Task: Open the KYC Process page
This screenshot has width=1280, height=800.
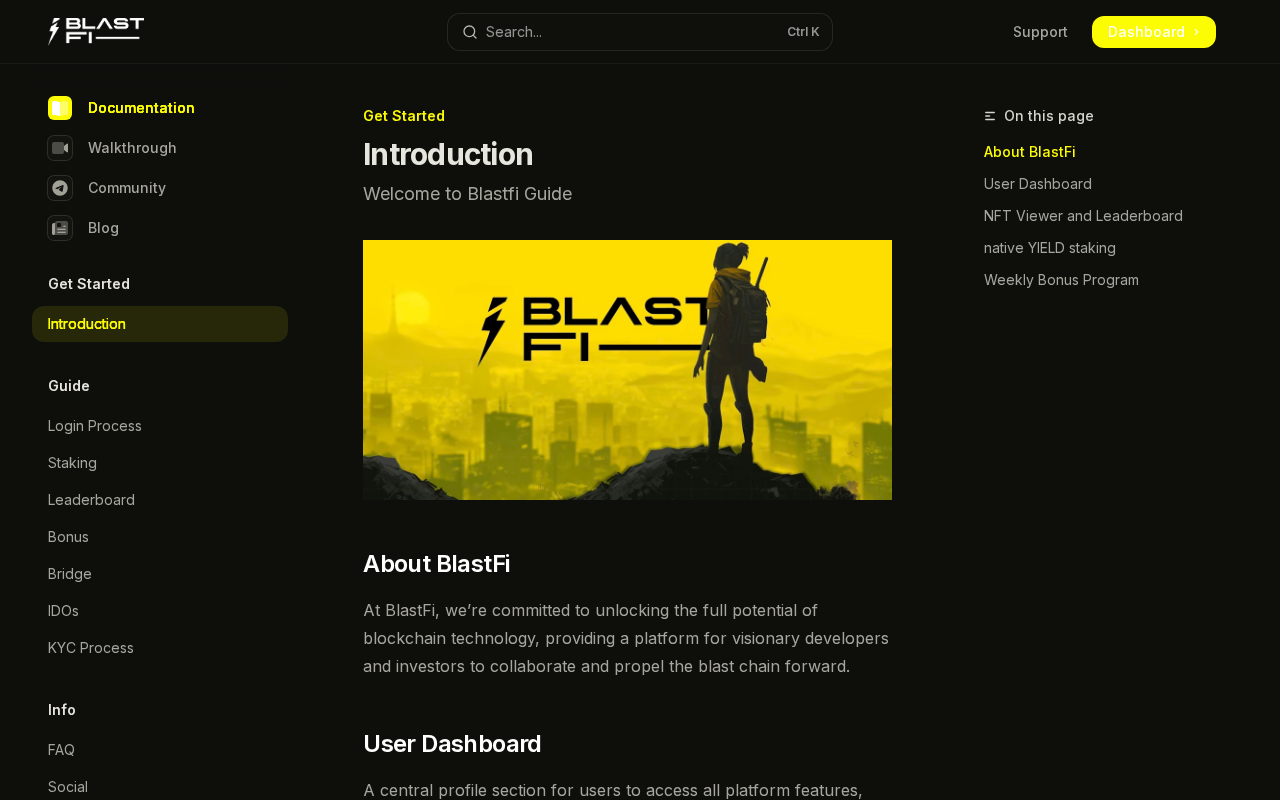Action: pos(91,648)
